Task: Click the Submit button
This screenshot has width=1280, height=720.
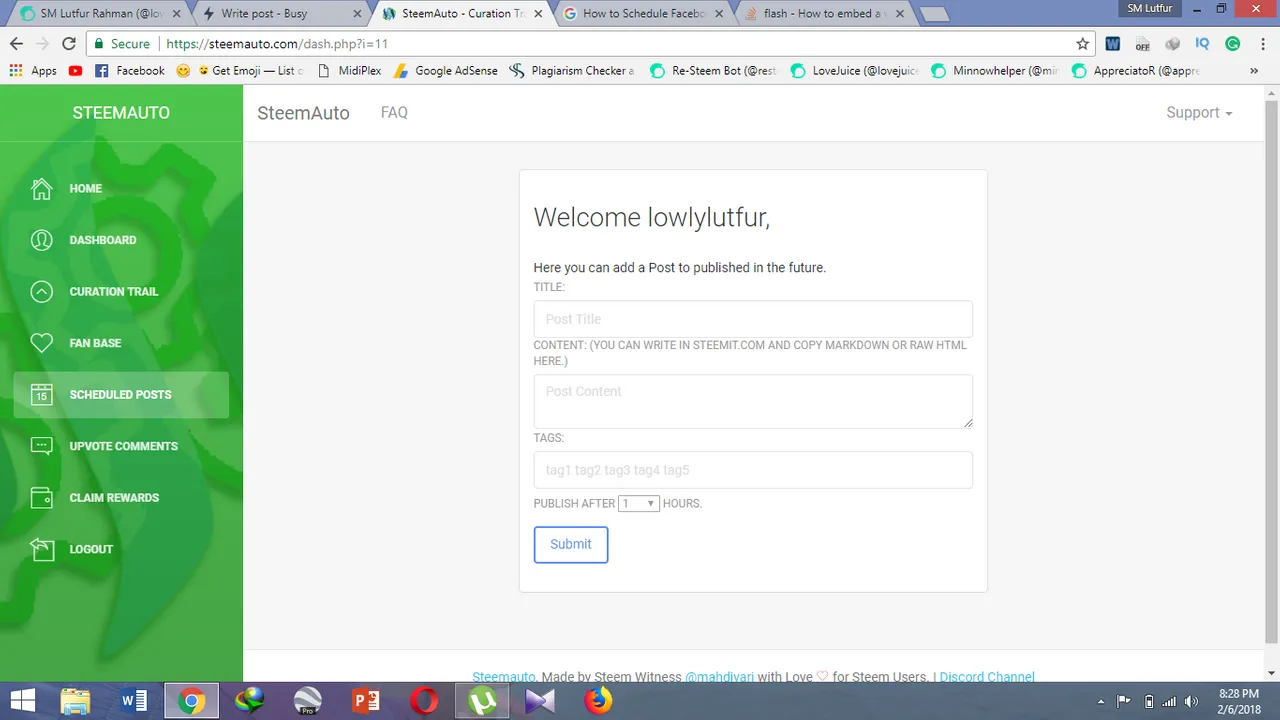Action: click(x=571, y=544)
